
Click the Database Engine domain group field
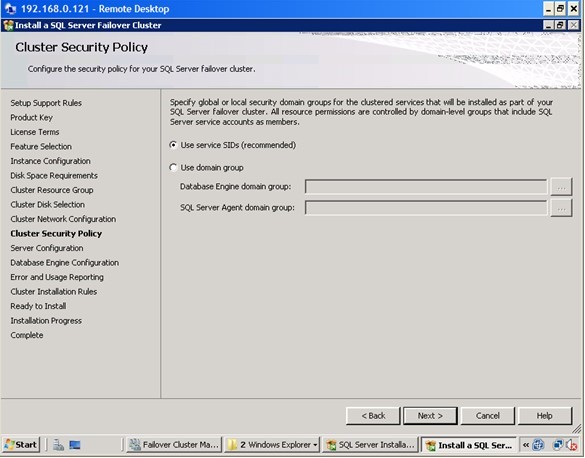coord(426,187)
